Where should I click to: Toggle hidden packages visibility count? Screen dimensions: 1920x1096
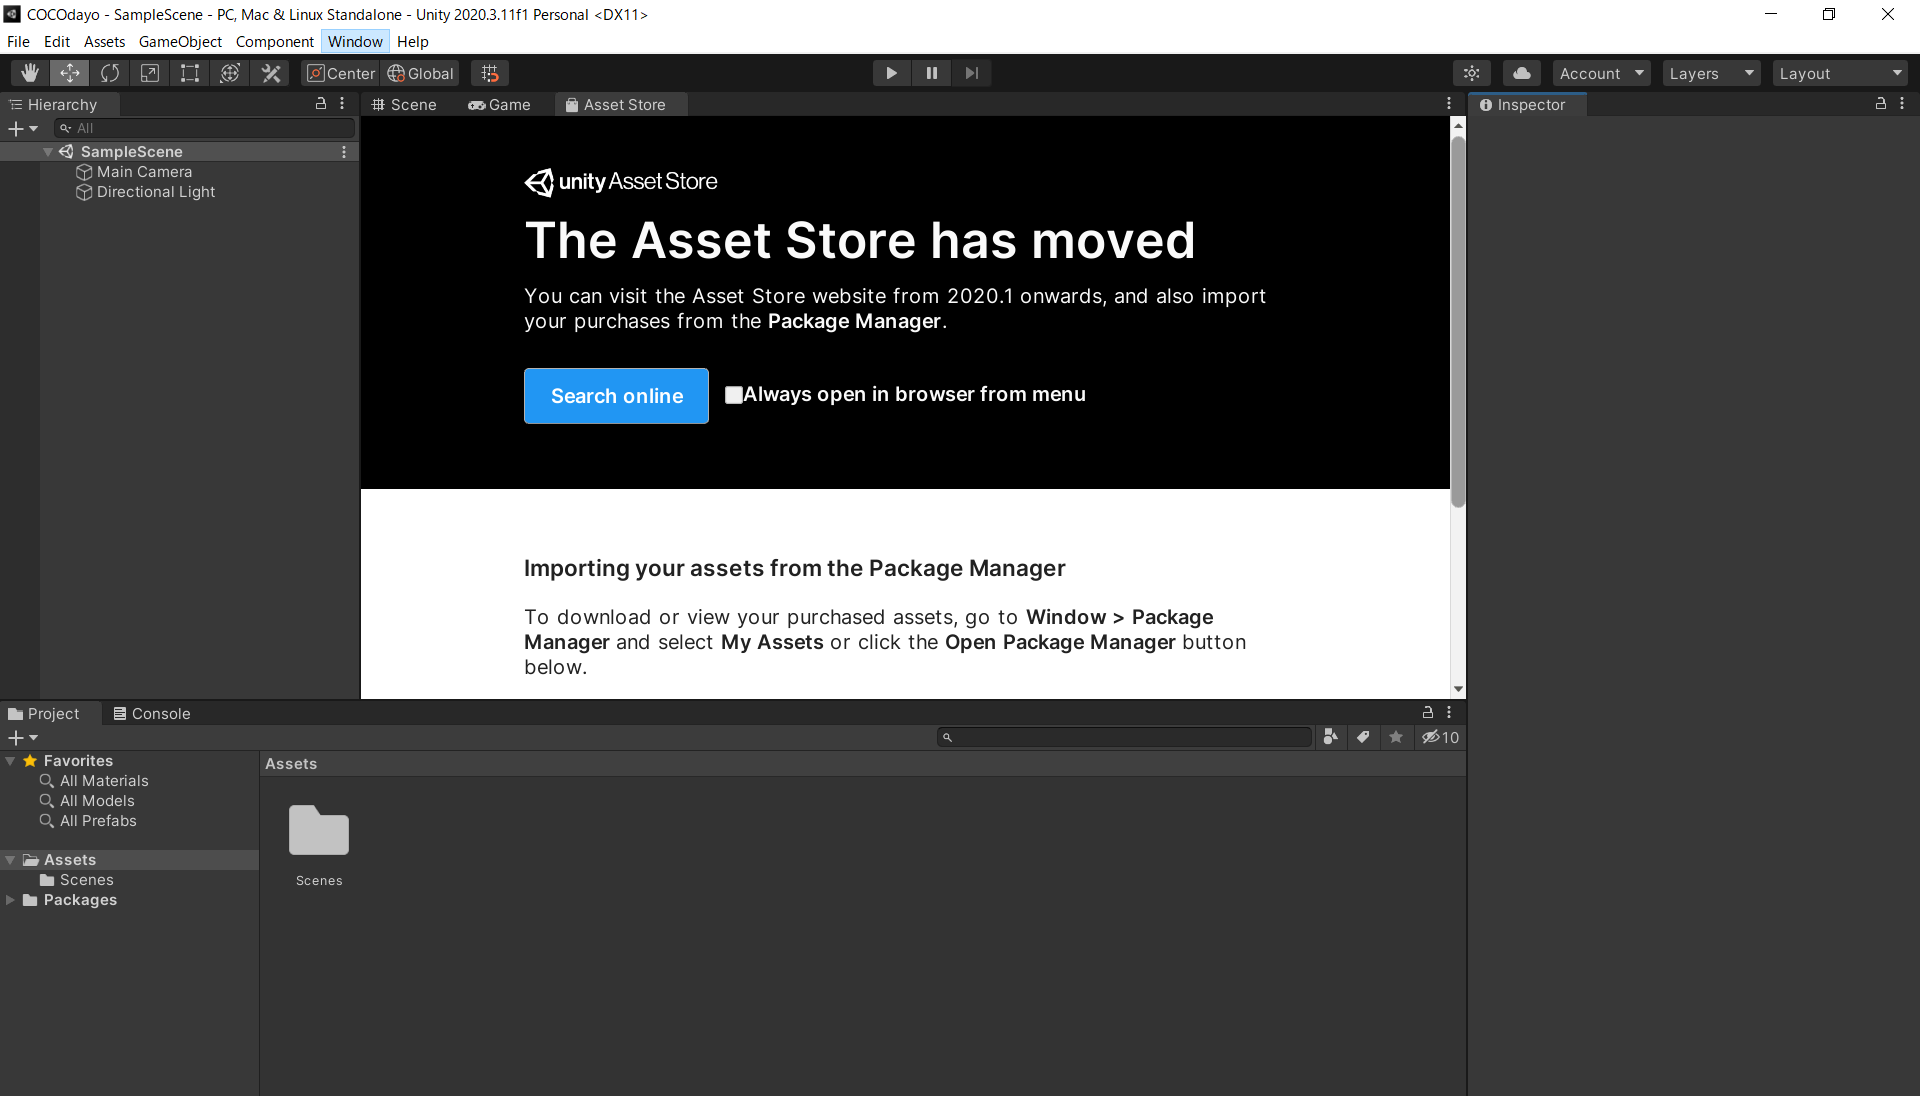coord(1441,737)
